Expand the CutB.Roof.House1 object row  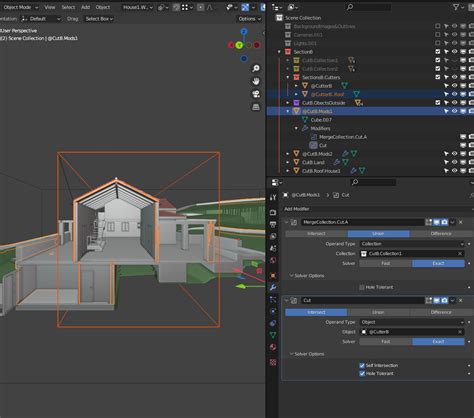pos(288,171)
